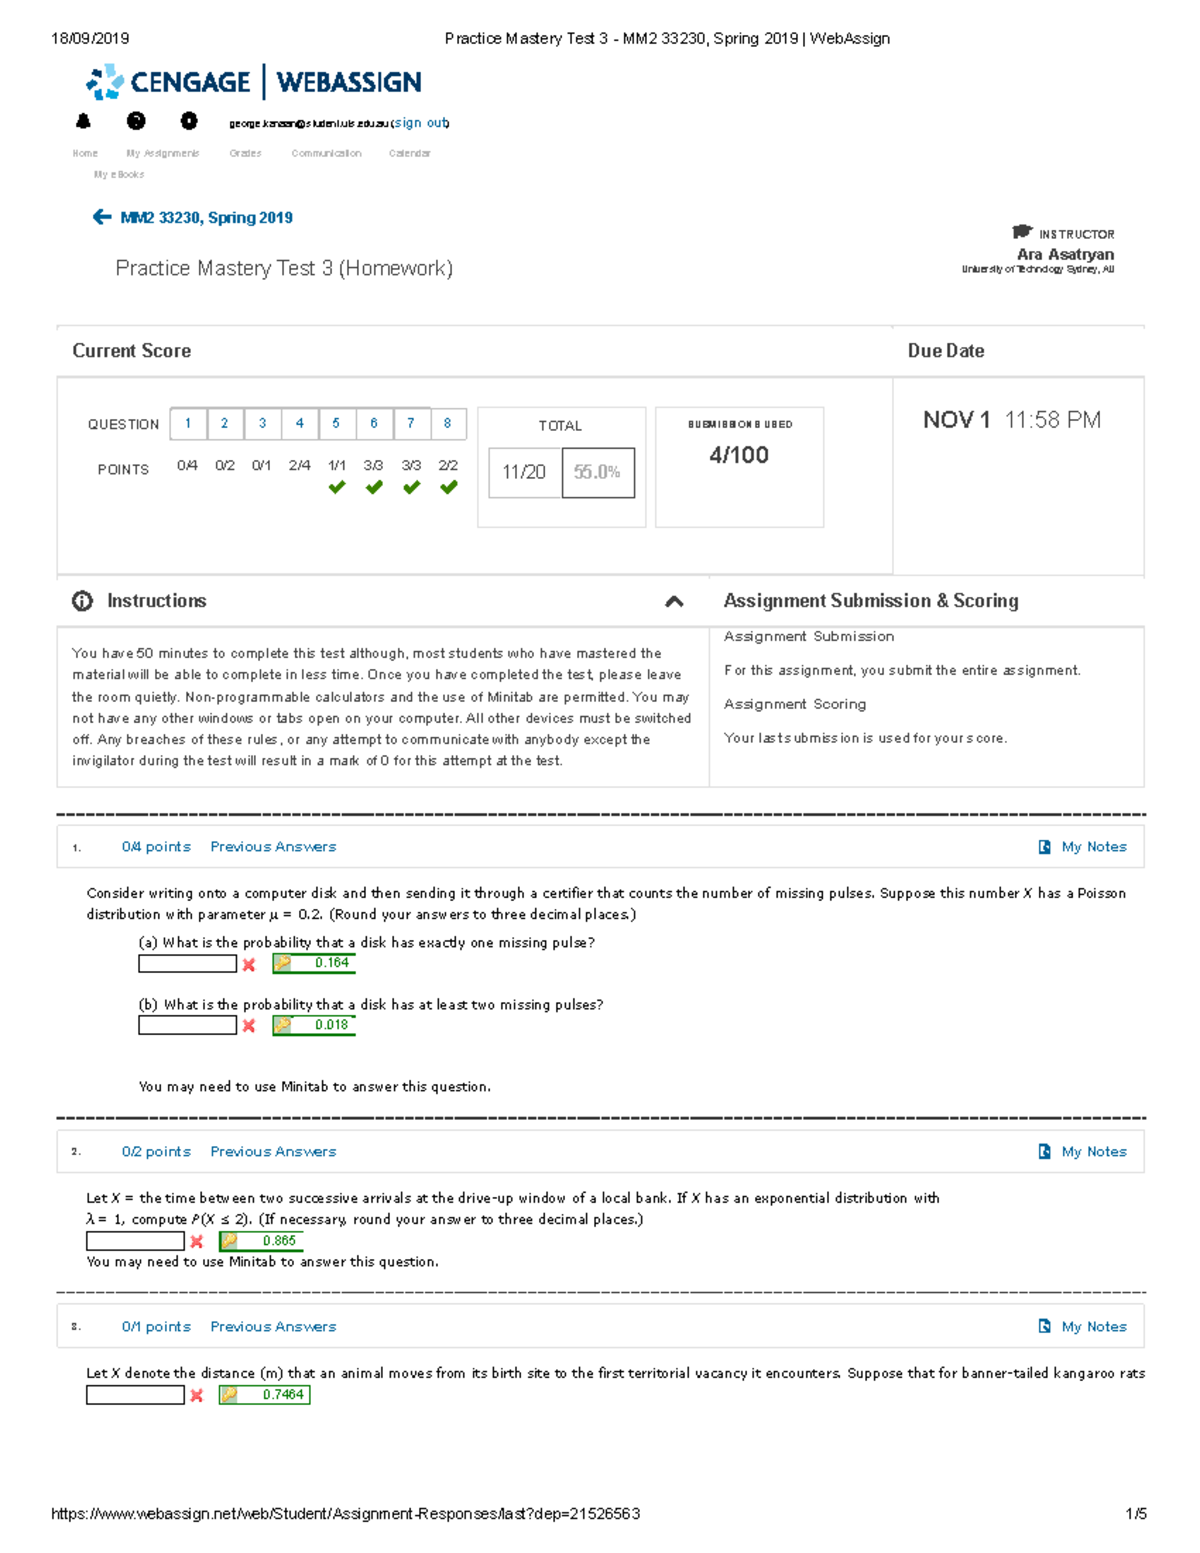The width and height of the screenshot is (1200, 1553).
Task: Select the question 4 score tab
Action: (x=299, y=423)
